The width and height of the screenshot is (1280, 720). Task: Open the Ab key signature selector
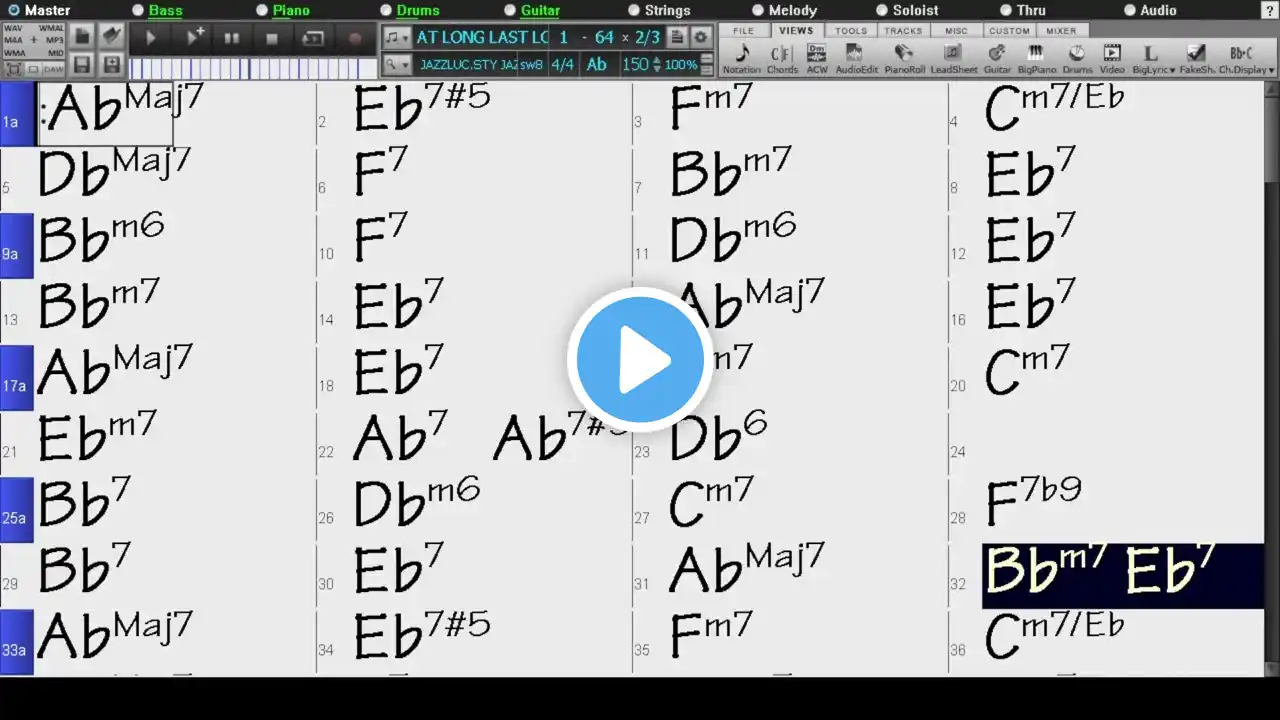[597, 64]
